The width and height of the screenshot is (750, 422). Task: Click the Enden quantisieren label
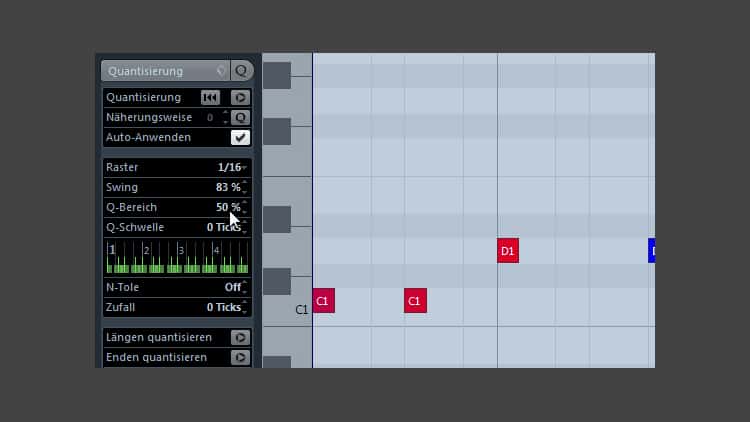tap(156, 358)
